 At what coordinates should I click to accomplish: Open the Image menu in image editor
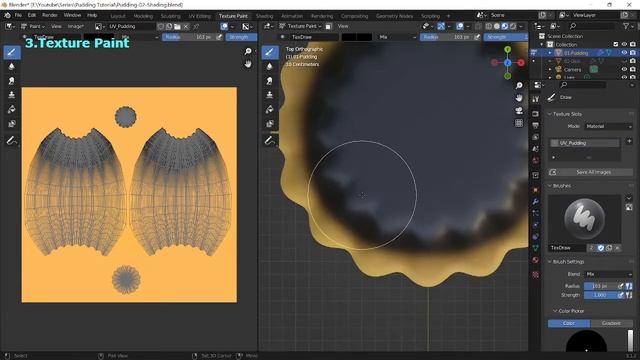[x=76, y=26]
